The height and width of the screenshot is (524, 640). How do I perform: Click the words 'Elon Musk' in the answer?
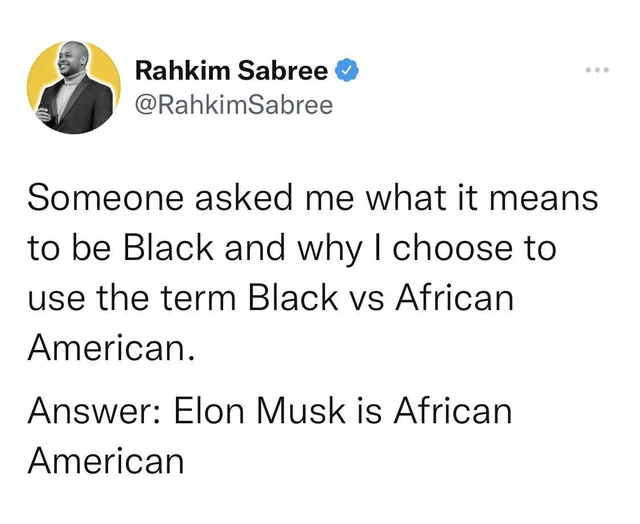(x=260, y=411)
